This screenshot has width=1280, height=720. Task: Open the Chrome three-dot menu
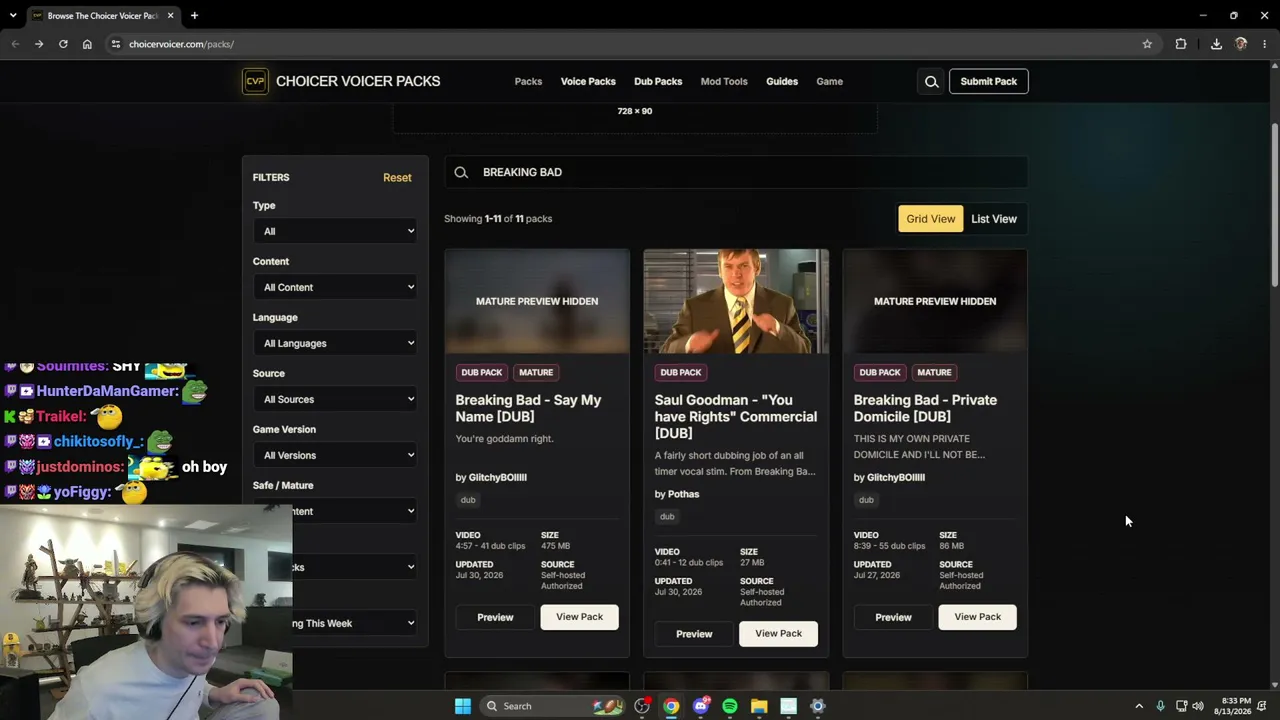[1265, 44]
